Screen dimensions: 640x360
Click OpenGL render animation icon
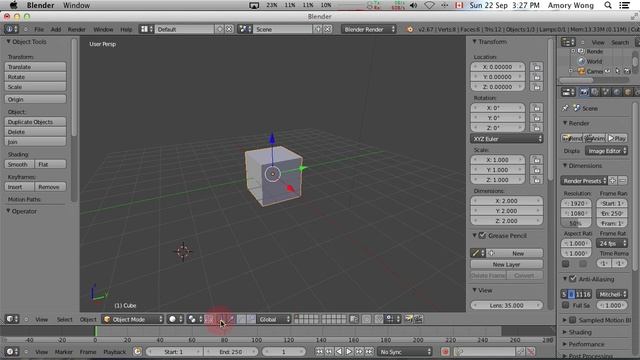click(418, 319)
